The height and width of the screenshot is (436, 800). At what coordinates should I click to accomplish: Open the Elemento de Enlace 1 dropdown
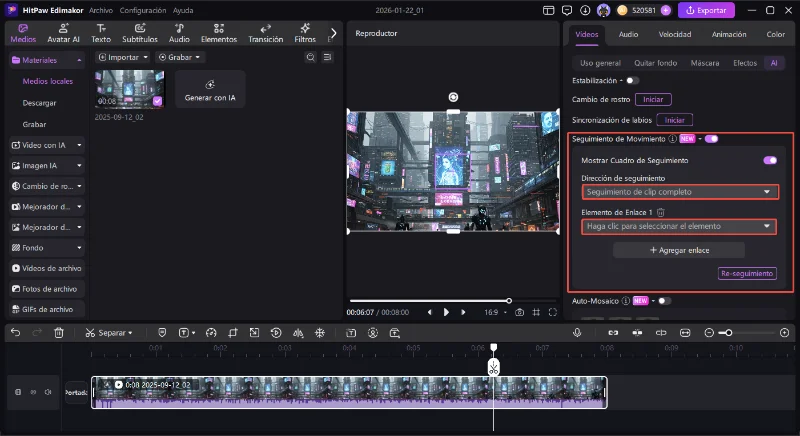(x=679, y=227)
